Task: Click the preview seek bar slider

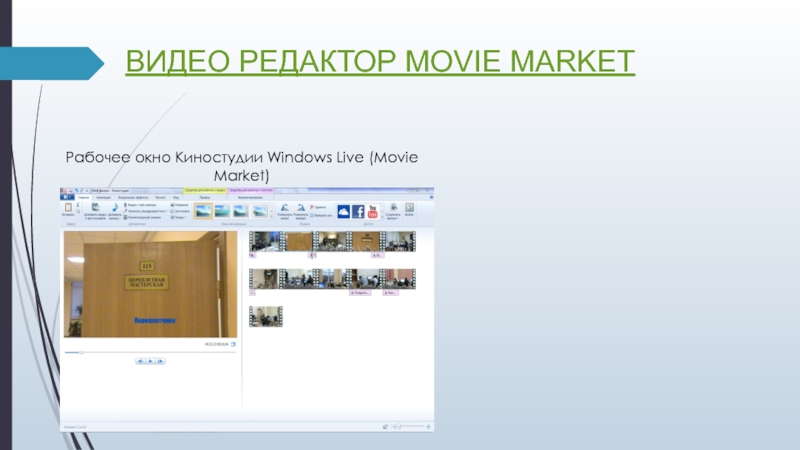Action: 81,352
